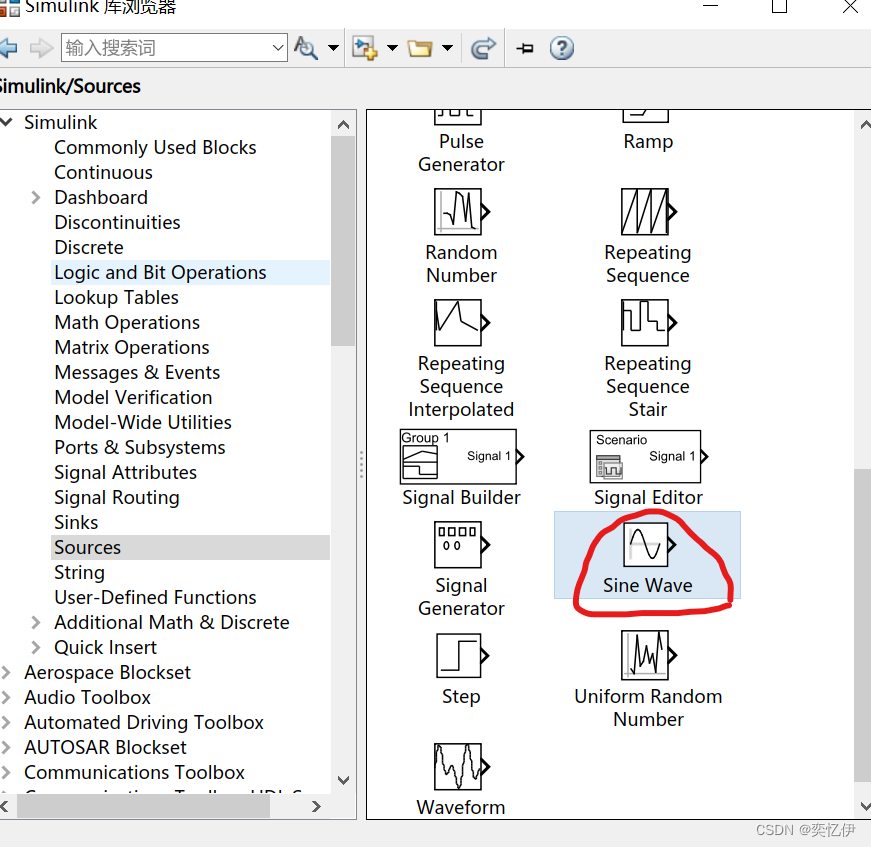Expand the Automated Driving Toolbox node
The width and height of the screenshot is (871, 847).
click(6, 722)
